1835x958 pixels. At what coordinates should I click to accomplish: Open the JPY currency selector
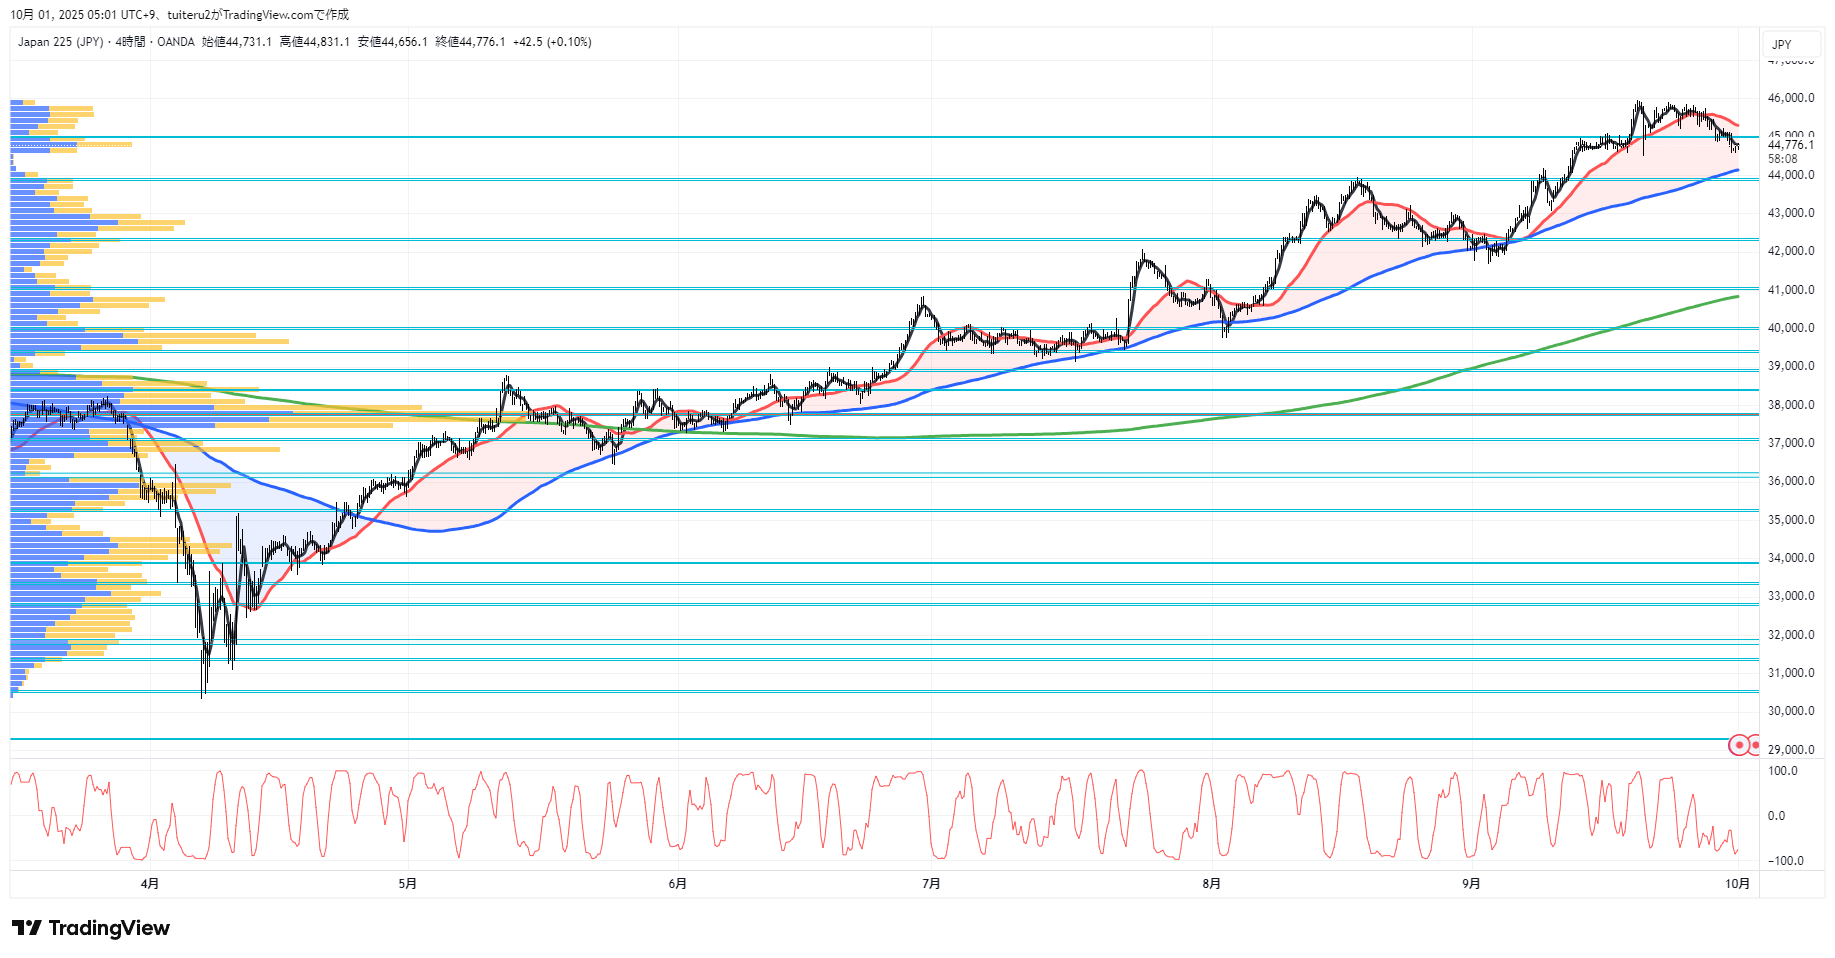point(1782,44)
